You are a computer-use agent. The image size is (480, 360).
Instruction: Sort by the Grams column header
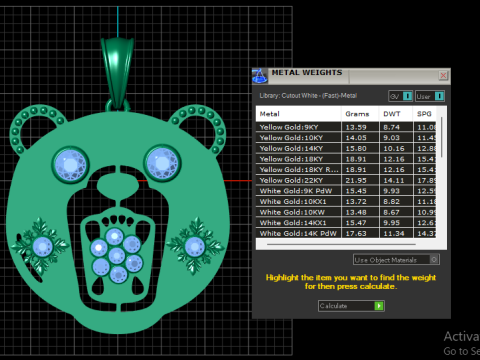pos(360,114)
